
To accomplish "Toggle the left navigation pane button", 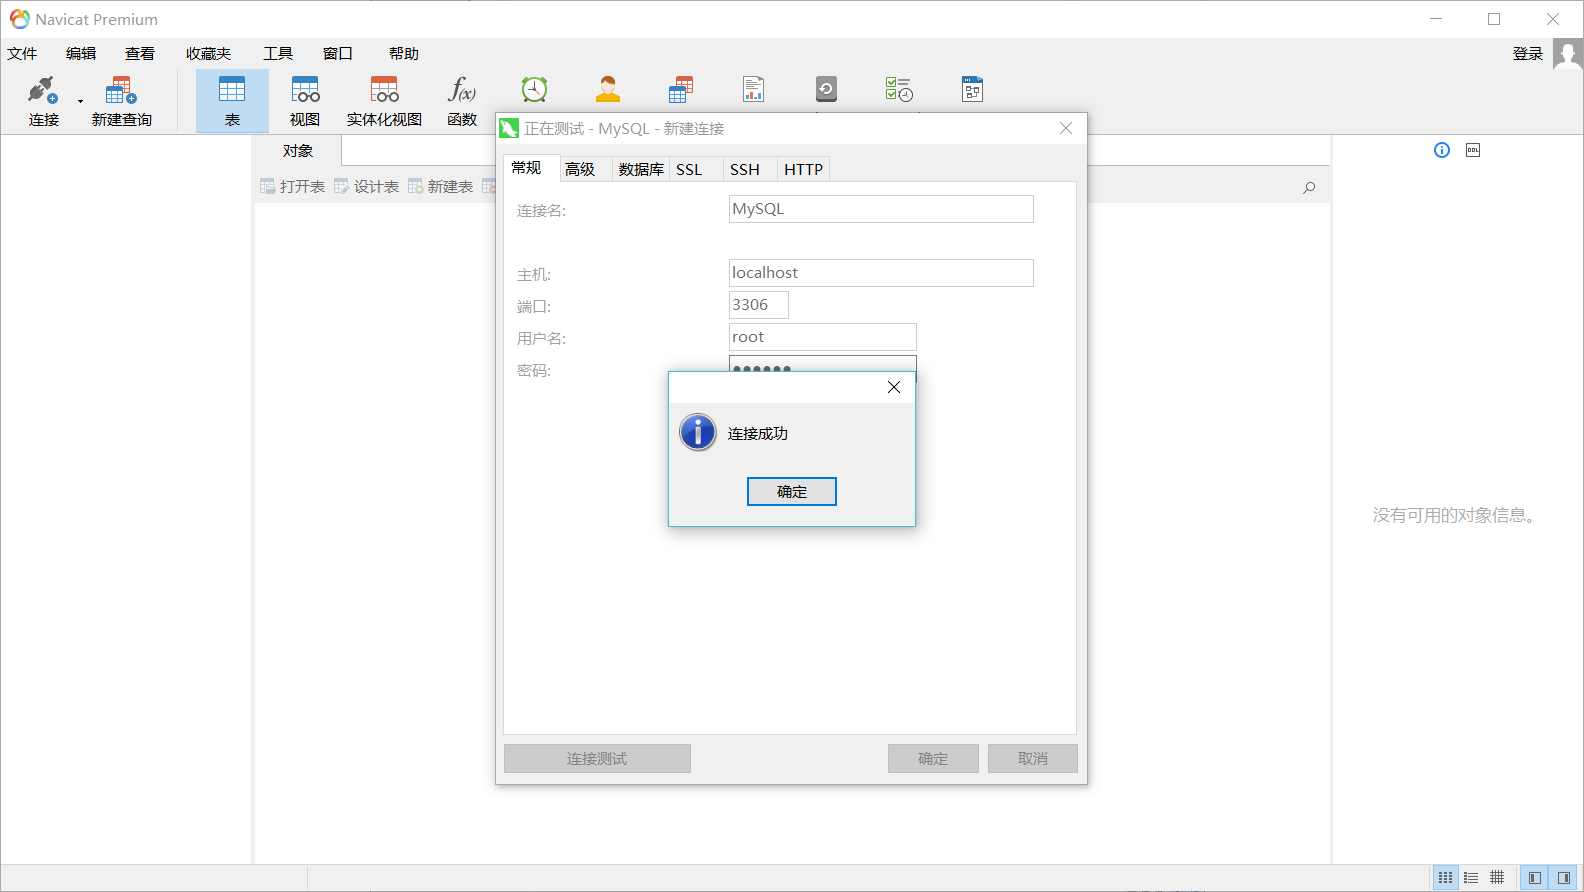I will tap(1534, 878).
